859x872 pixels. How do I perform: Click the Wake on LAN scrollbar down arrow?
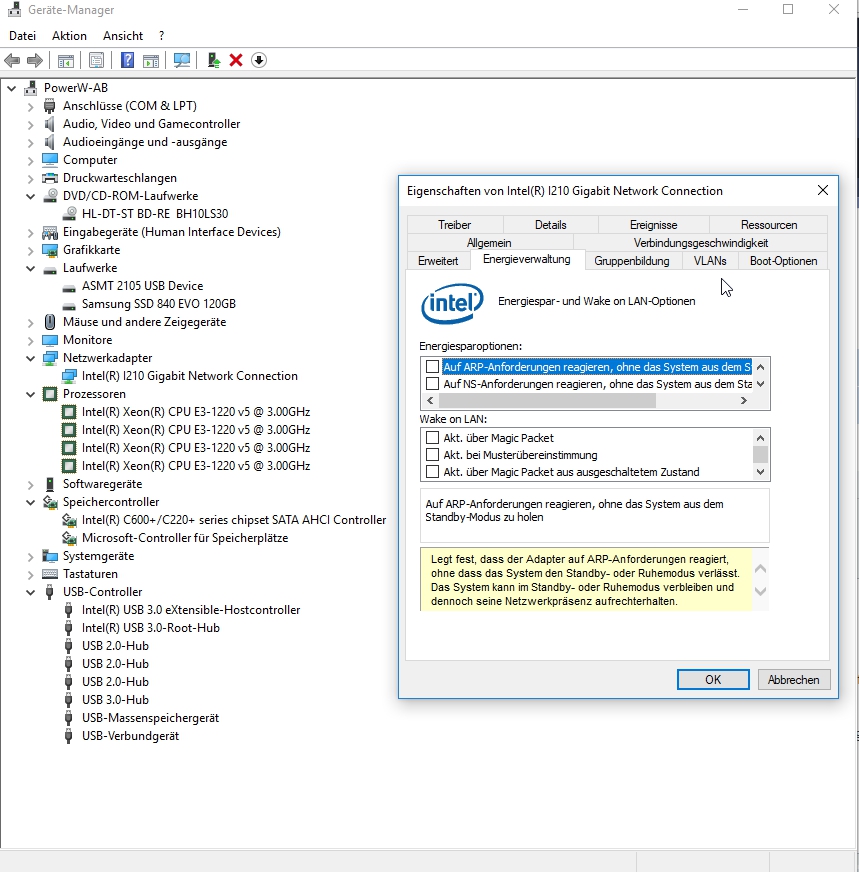coord(761,472)
